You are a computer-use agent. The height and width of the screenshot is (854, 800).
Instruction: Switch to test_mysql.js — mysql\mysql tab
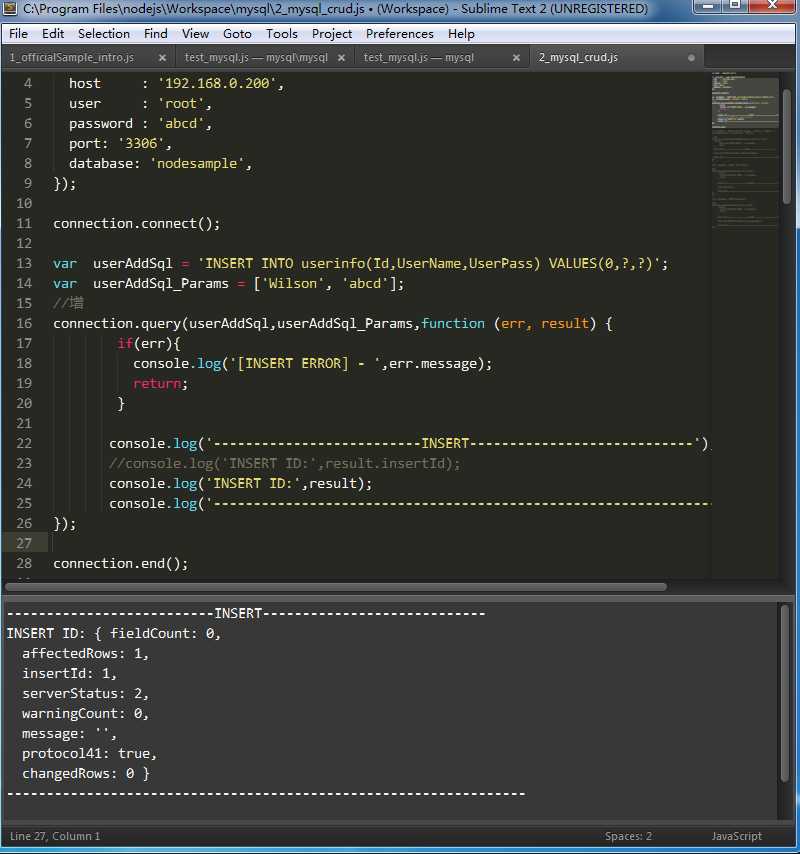[x=256, y=57]
